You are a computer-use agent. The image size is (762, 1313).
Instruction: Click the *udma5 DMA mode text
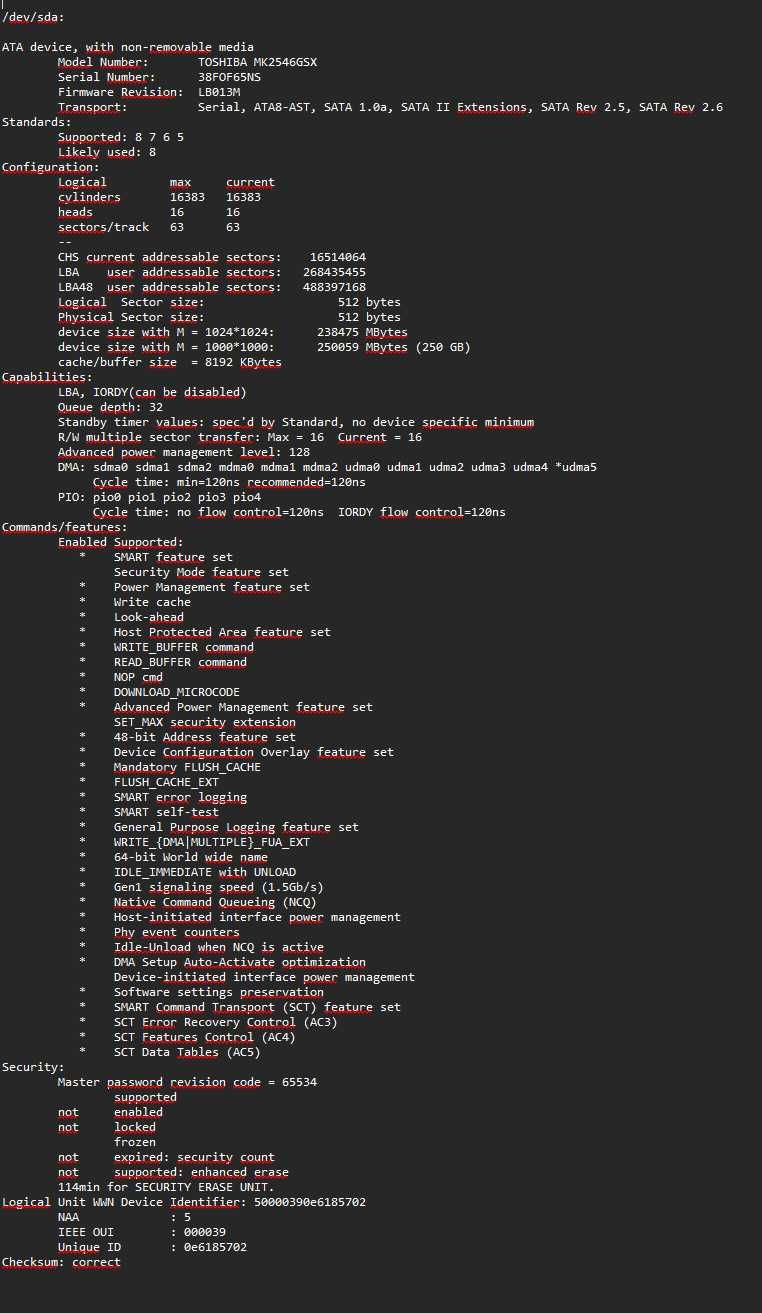(x=576, y=467)
